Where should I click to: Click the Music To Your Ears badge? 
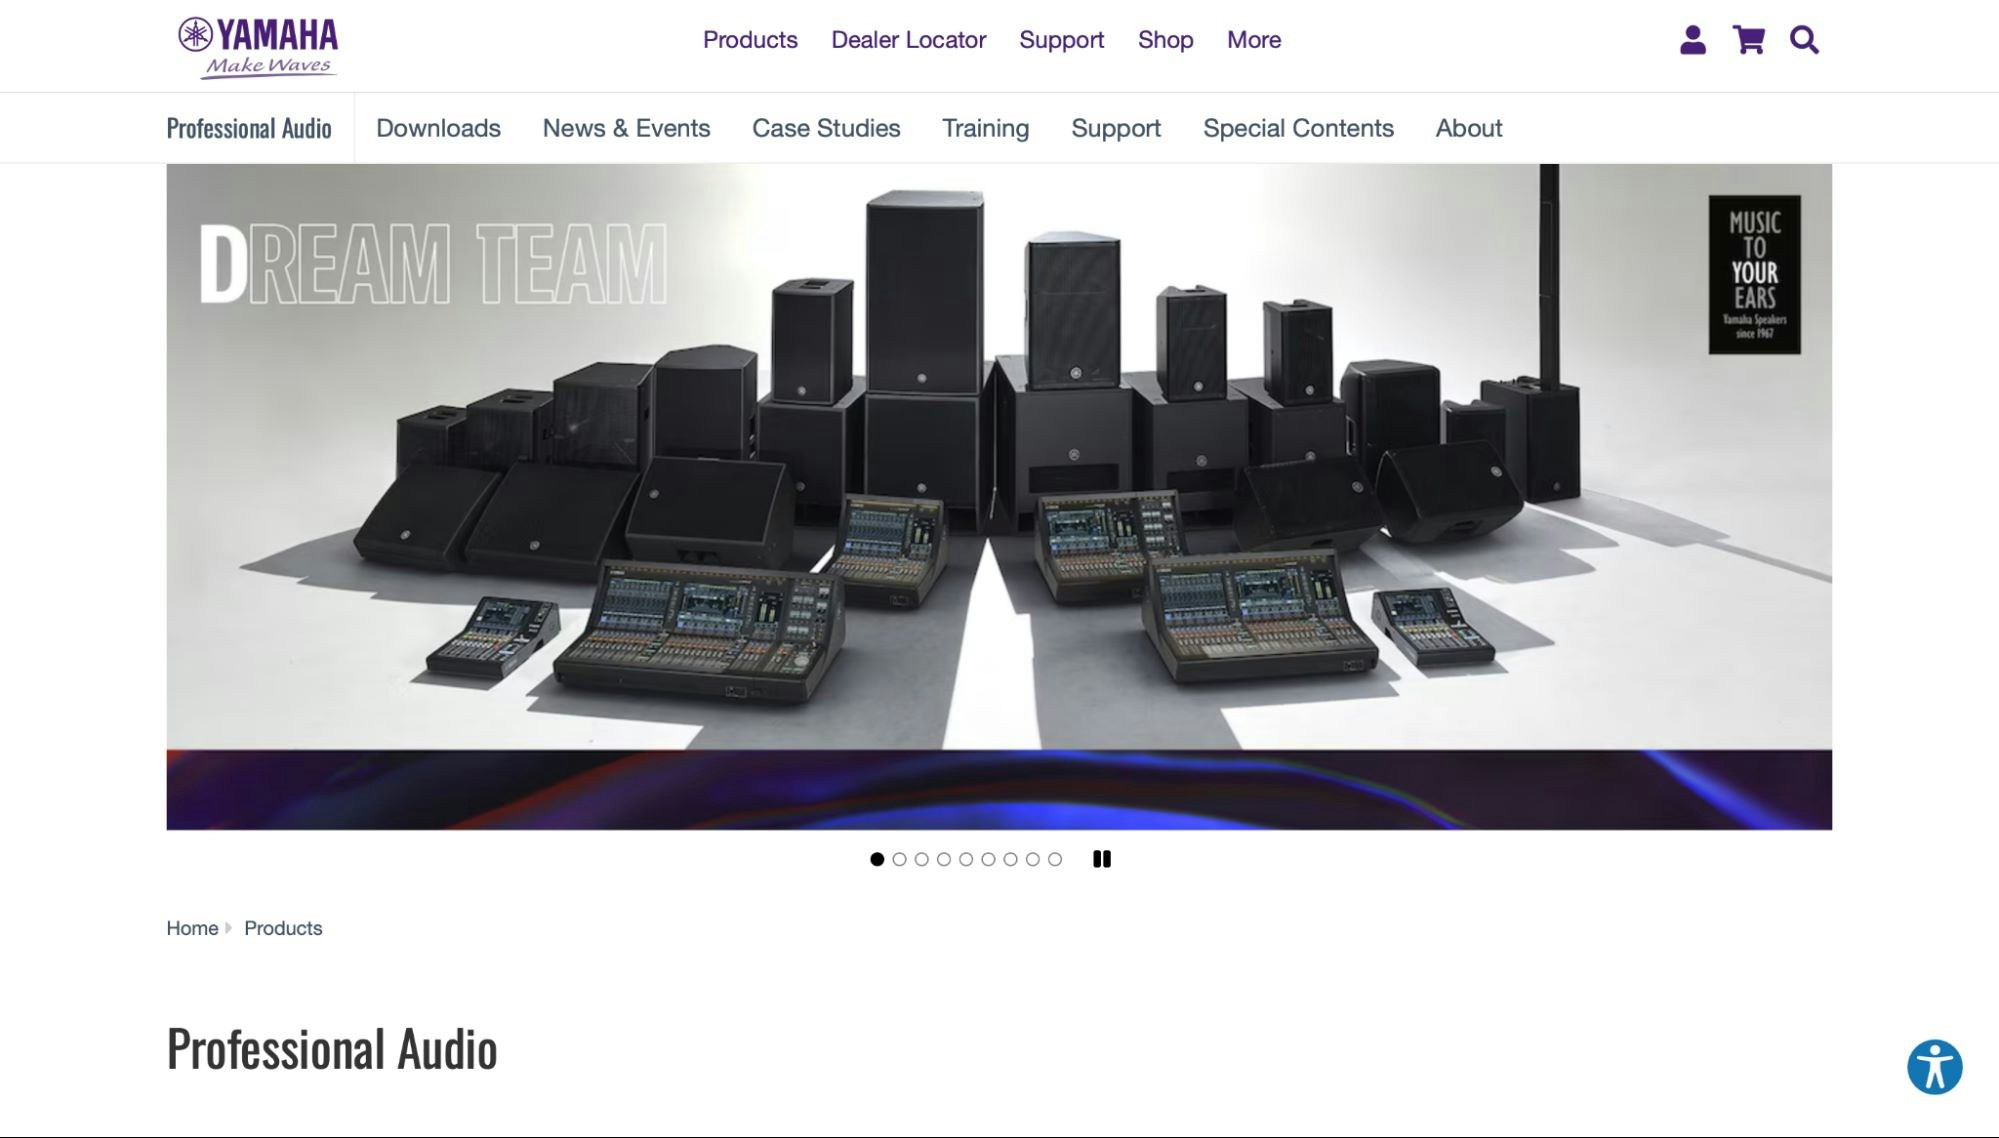click(x=1754, y=274)
